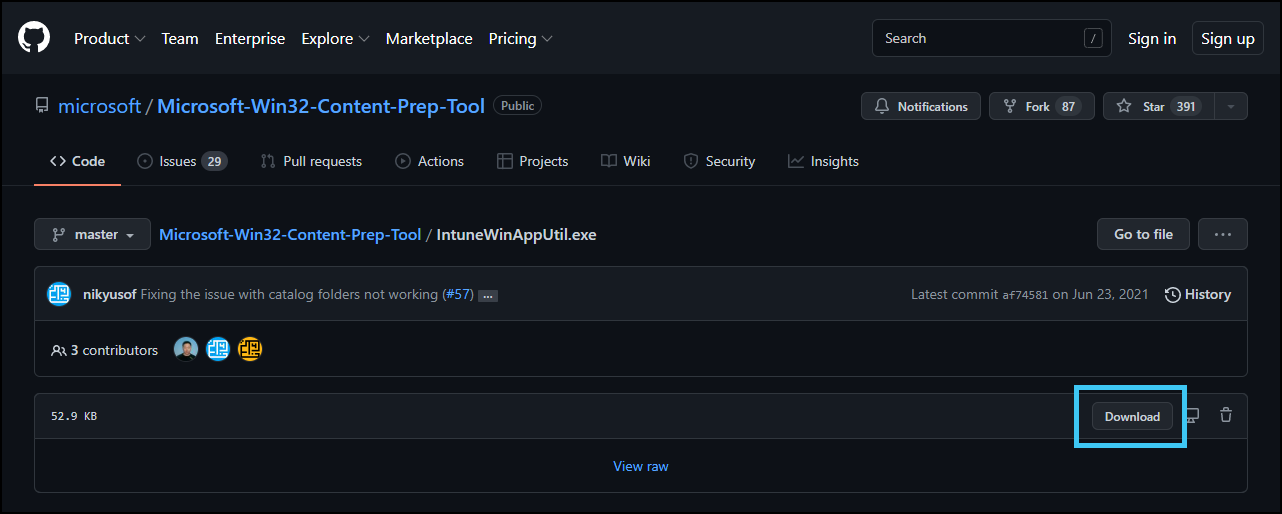Screen dimensions: 1282x514
Task: Switch to the Issues tab
Action: click(x=182, y=161)
